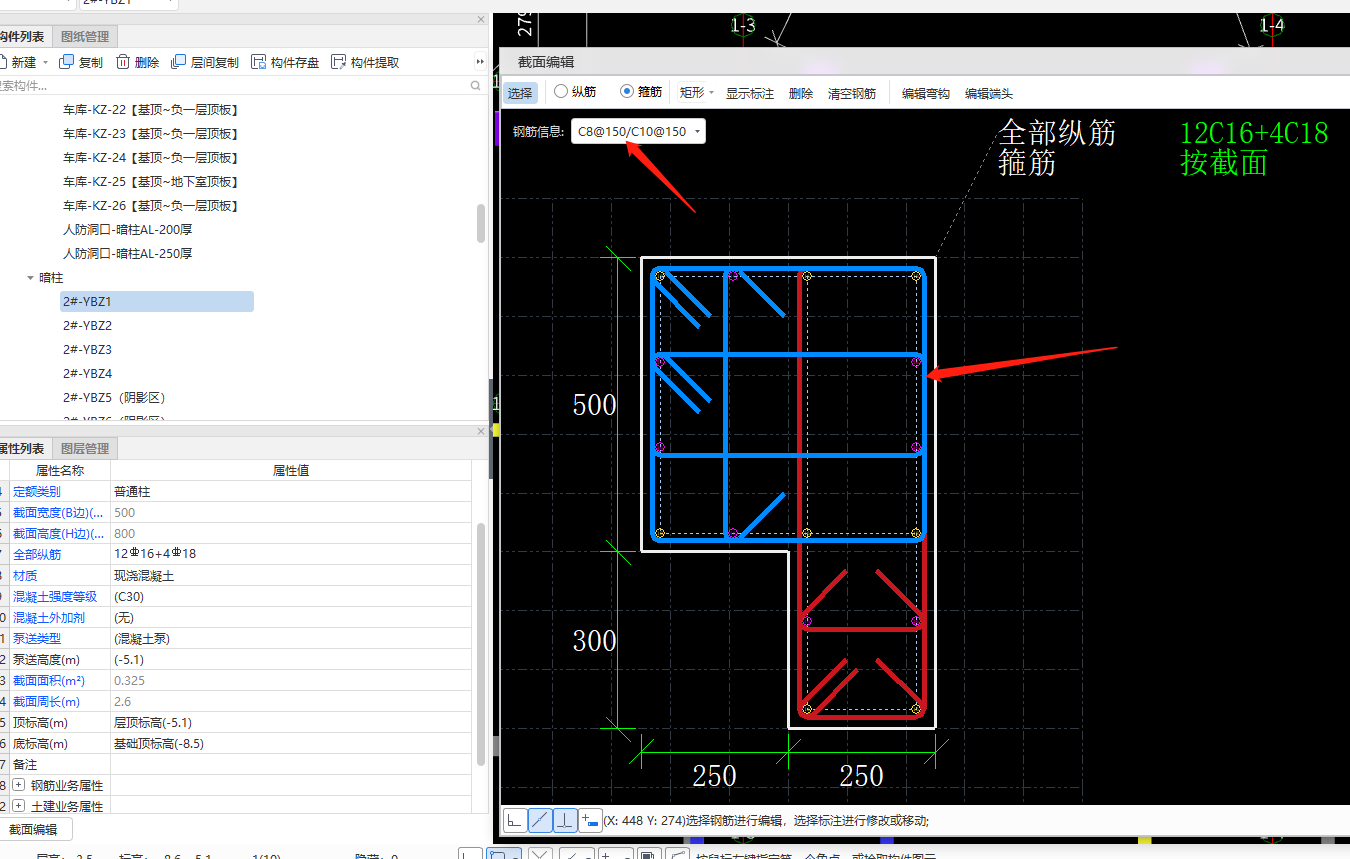Select 2#-YBZ1 in component tree

156,301
